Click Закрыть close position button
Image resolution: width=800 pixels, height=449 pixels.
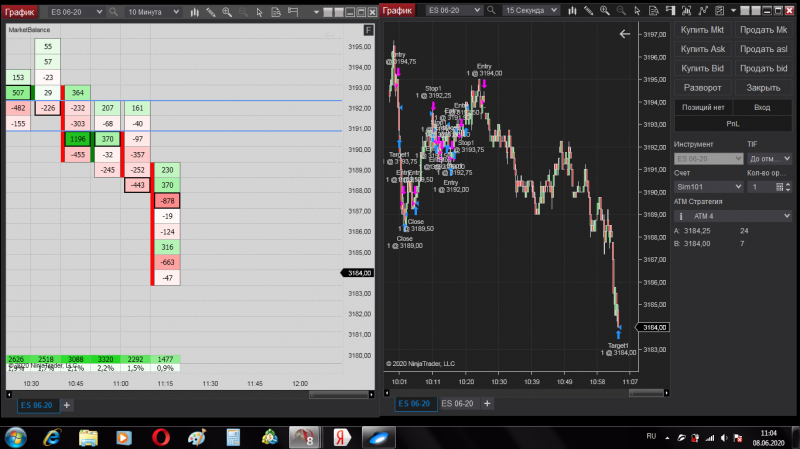[x=763, y=88]
